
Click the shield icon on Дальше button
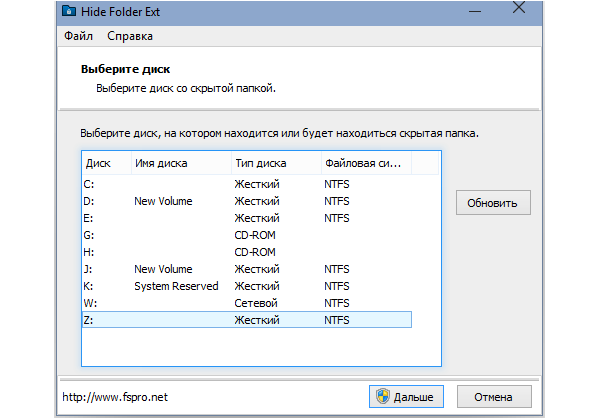(x=382, y=396)
